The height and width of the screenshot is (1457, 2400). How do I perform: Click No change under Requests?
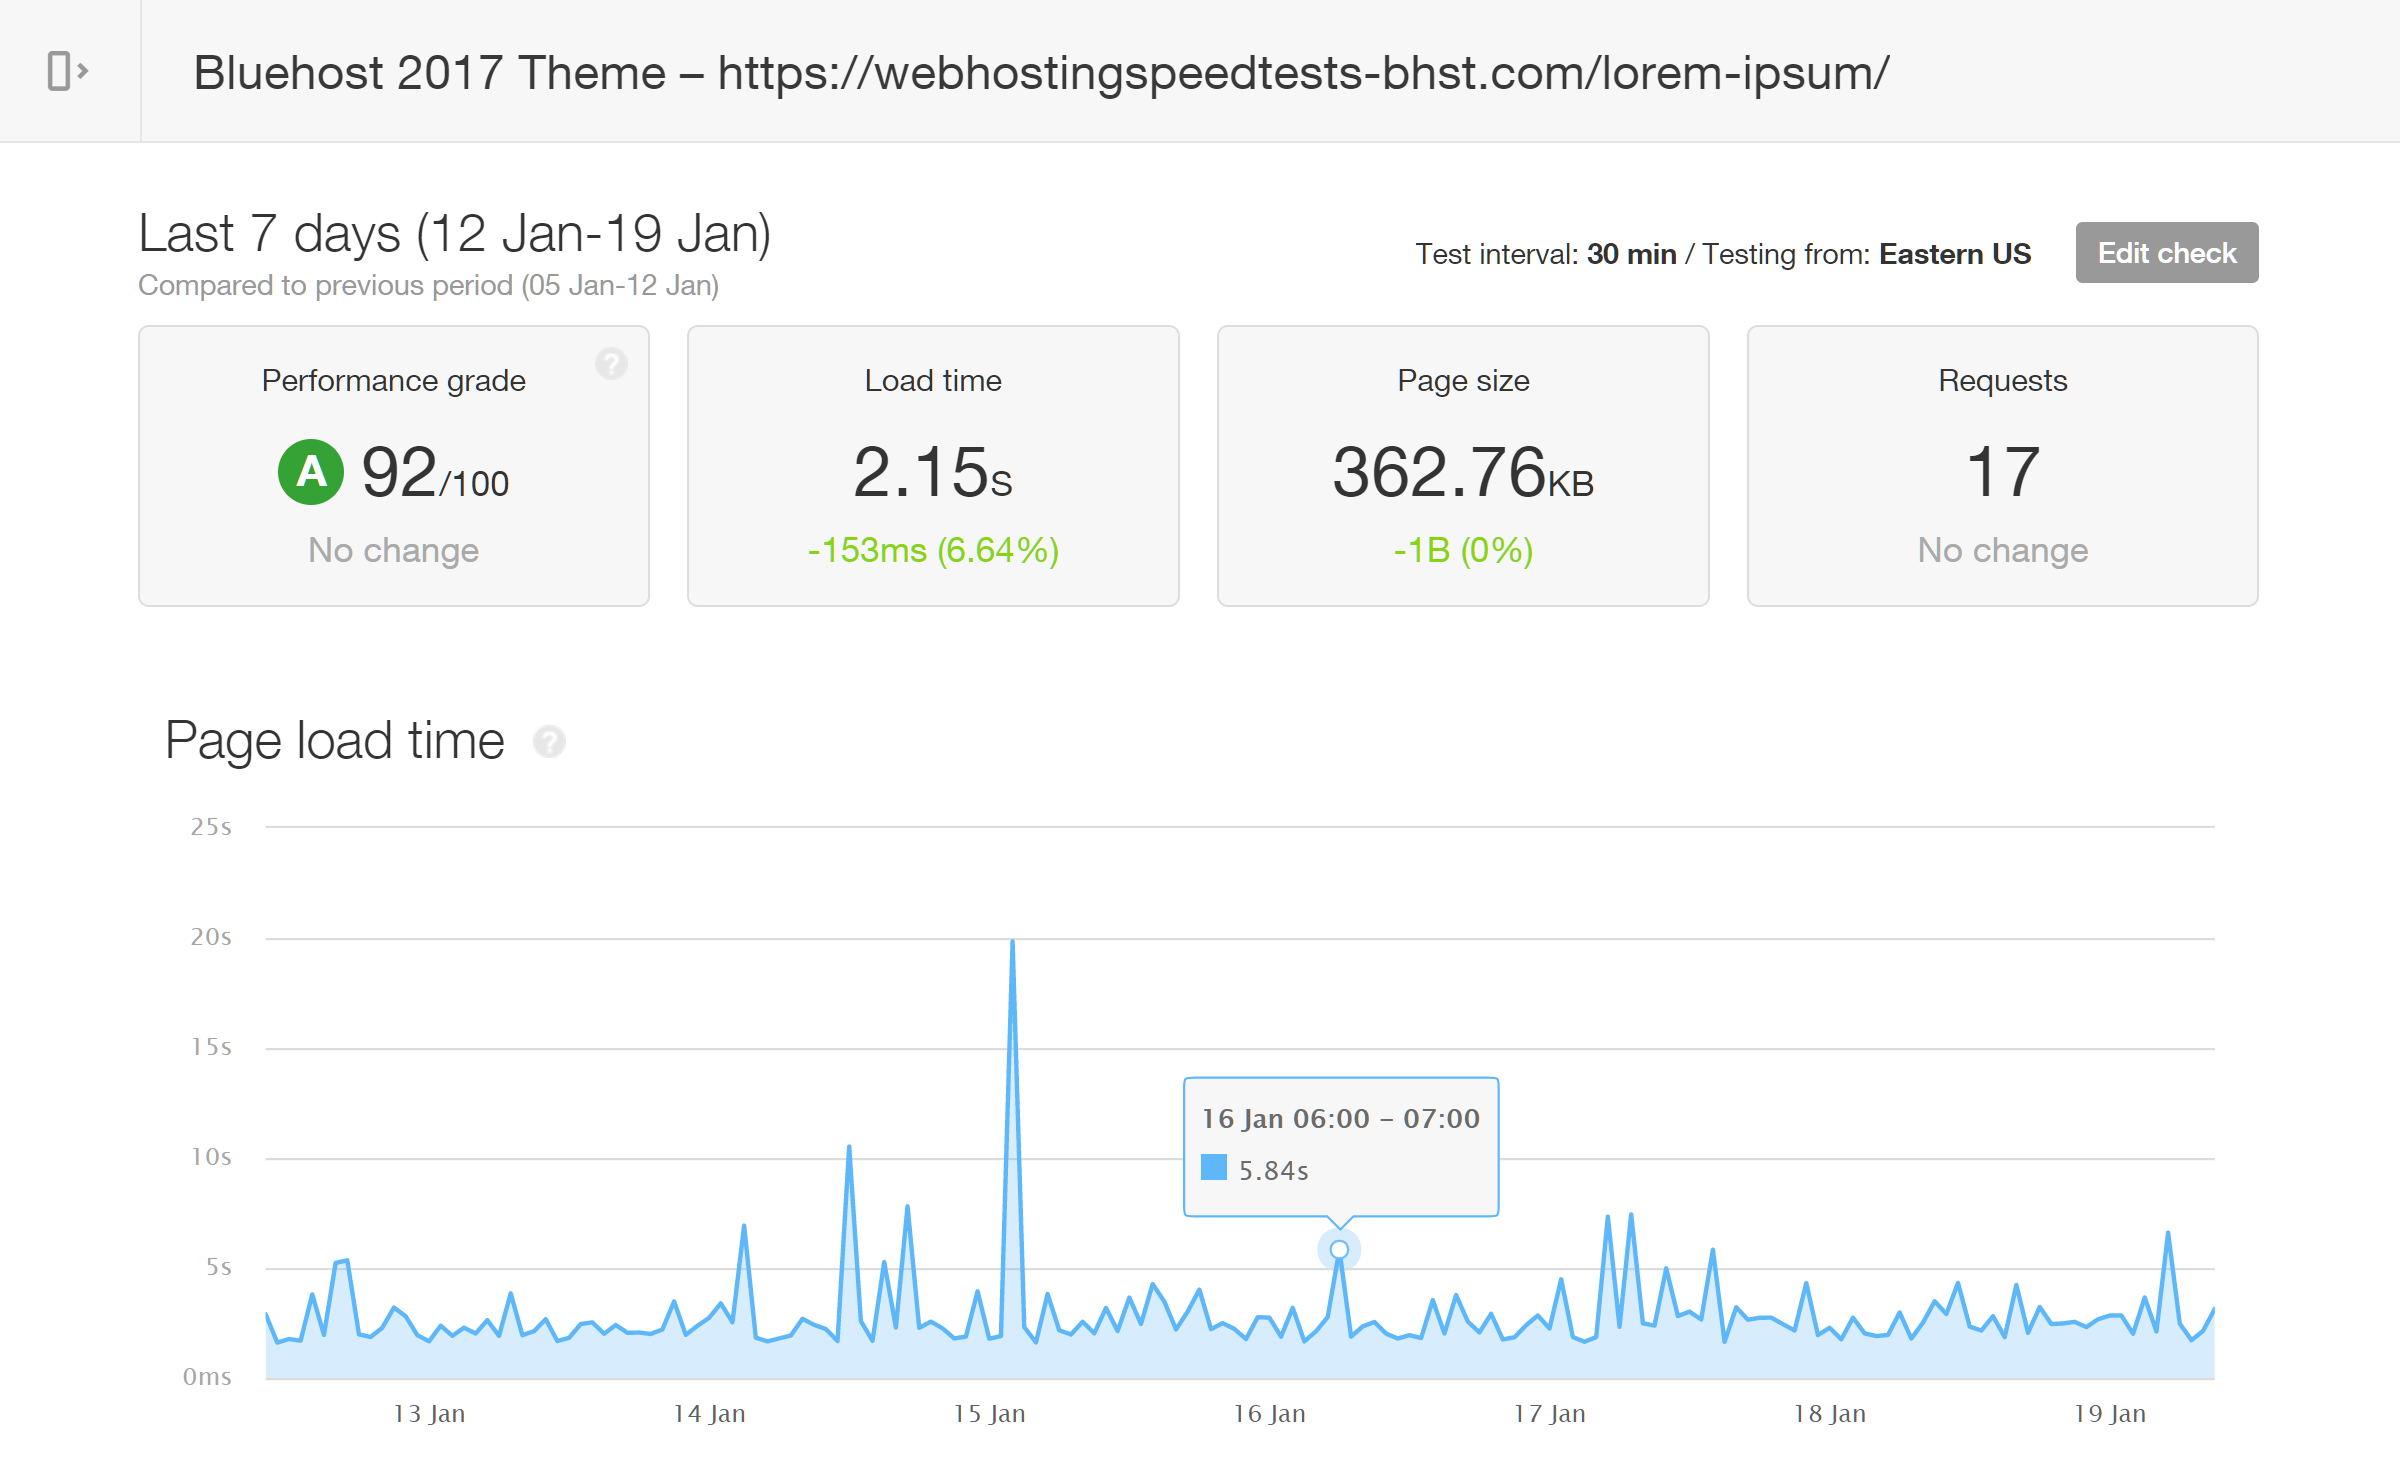(2002, 550)
